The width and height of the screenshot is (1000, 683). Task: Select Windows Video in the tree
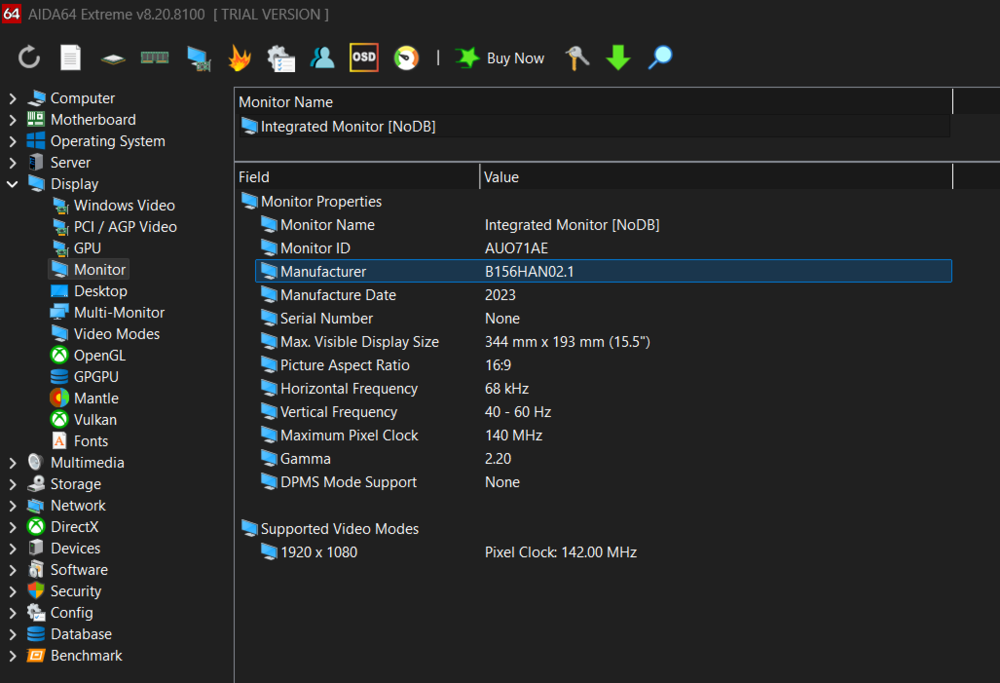[x=113, y=205]
